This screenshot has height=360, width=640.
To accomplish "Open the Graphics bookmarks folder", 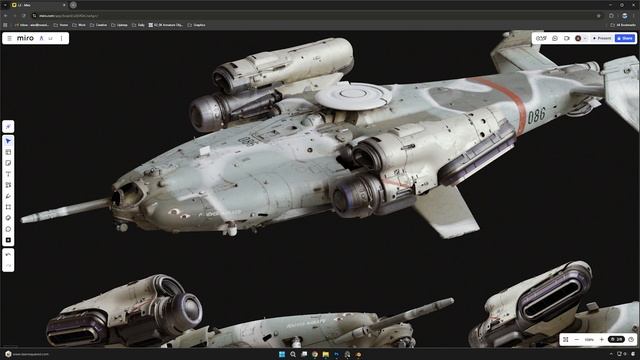I will point(196,25).
